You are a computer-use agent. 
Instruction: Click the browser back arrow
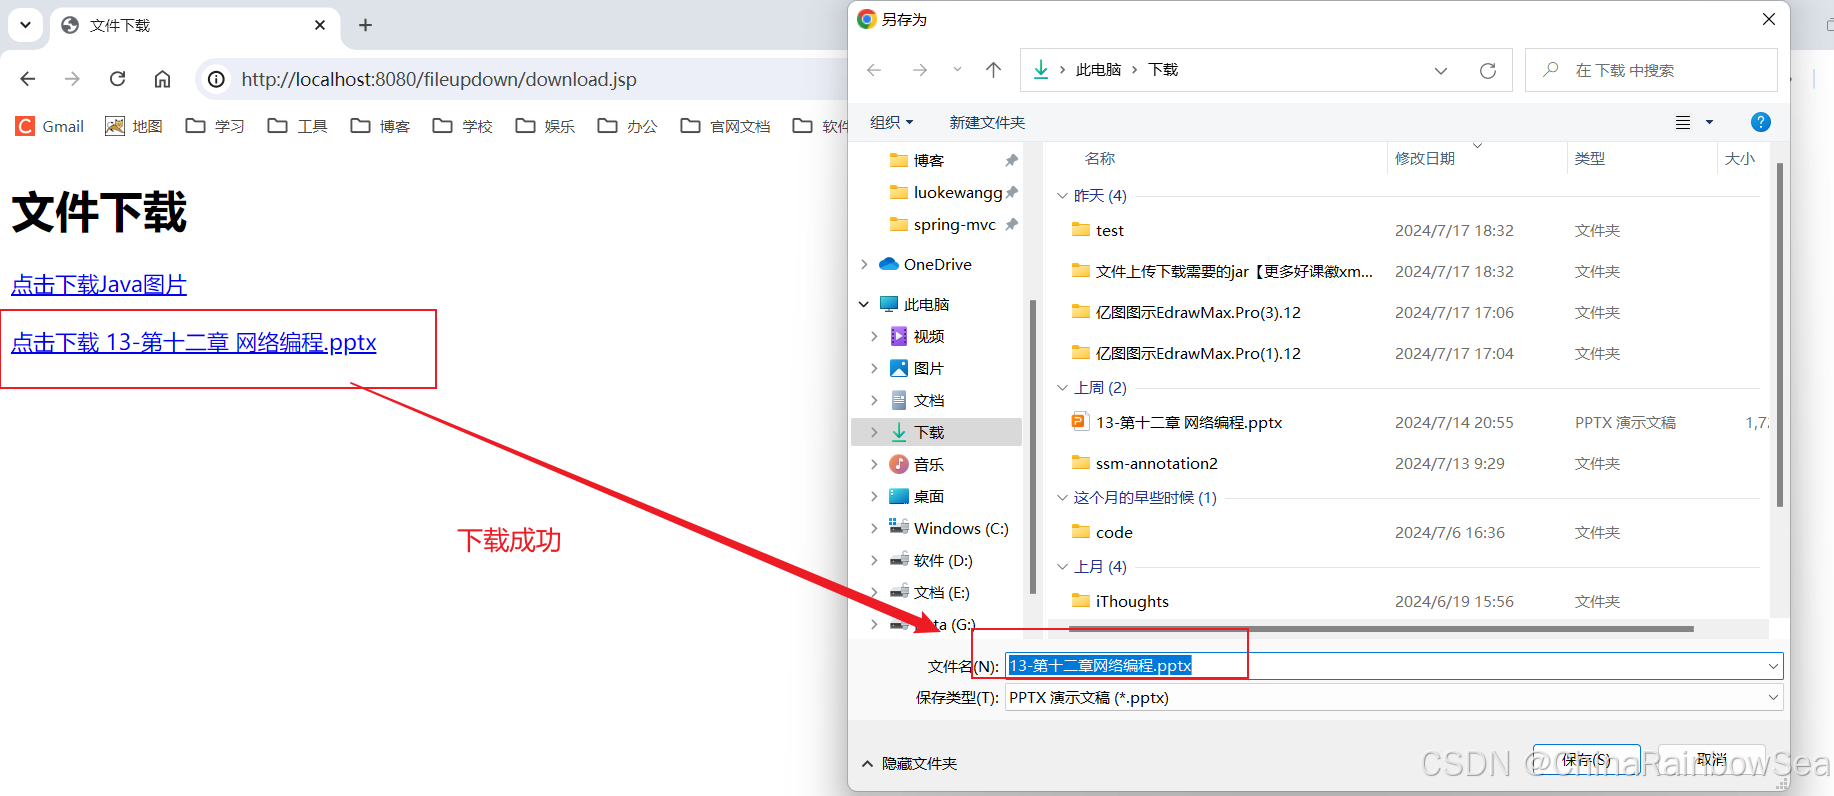coord(28,79)
